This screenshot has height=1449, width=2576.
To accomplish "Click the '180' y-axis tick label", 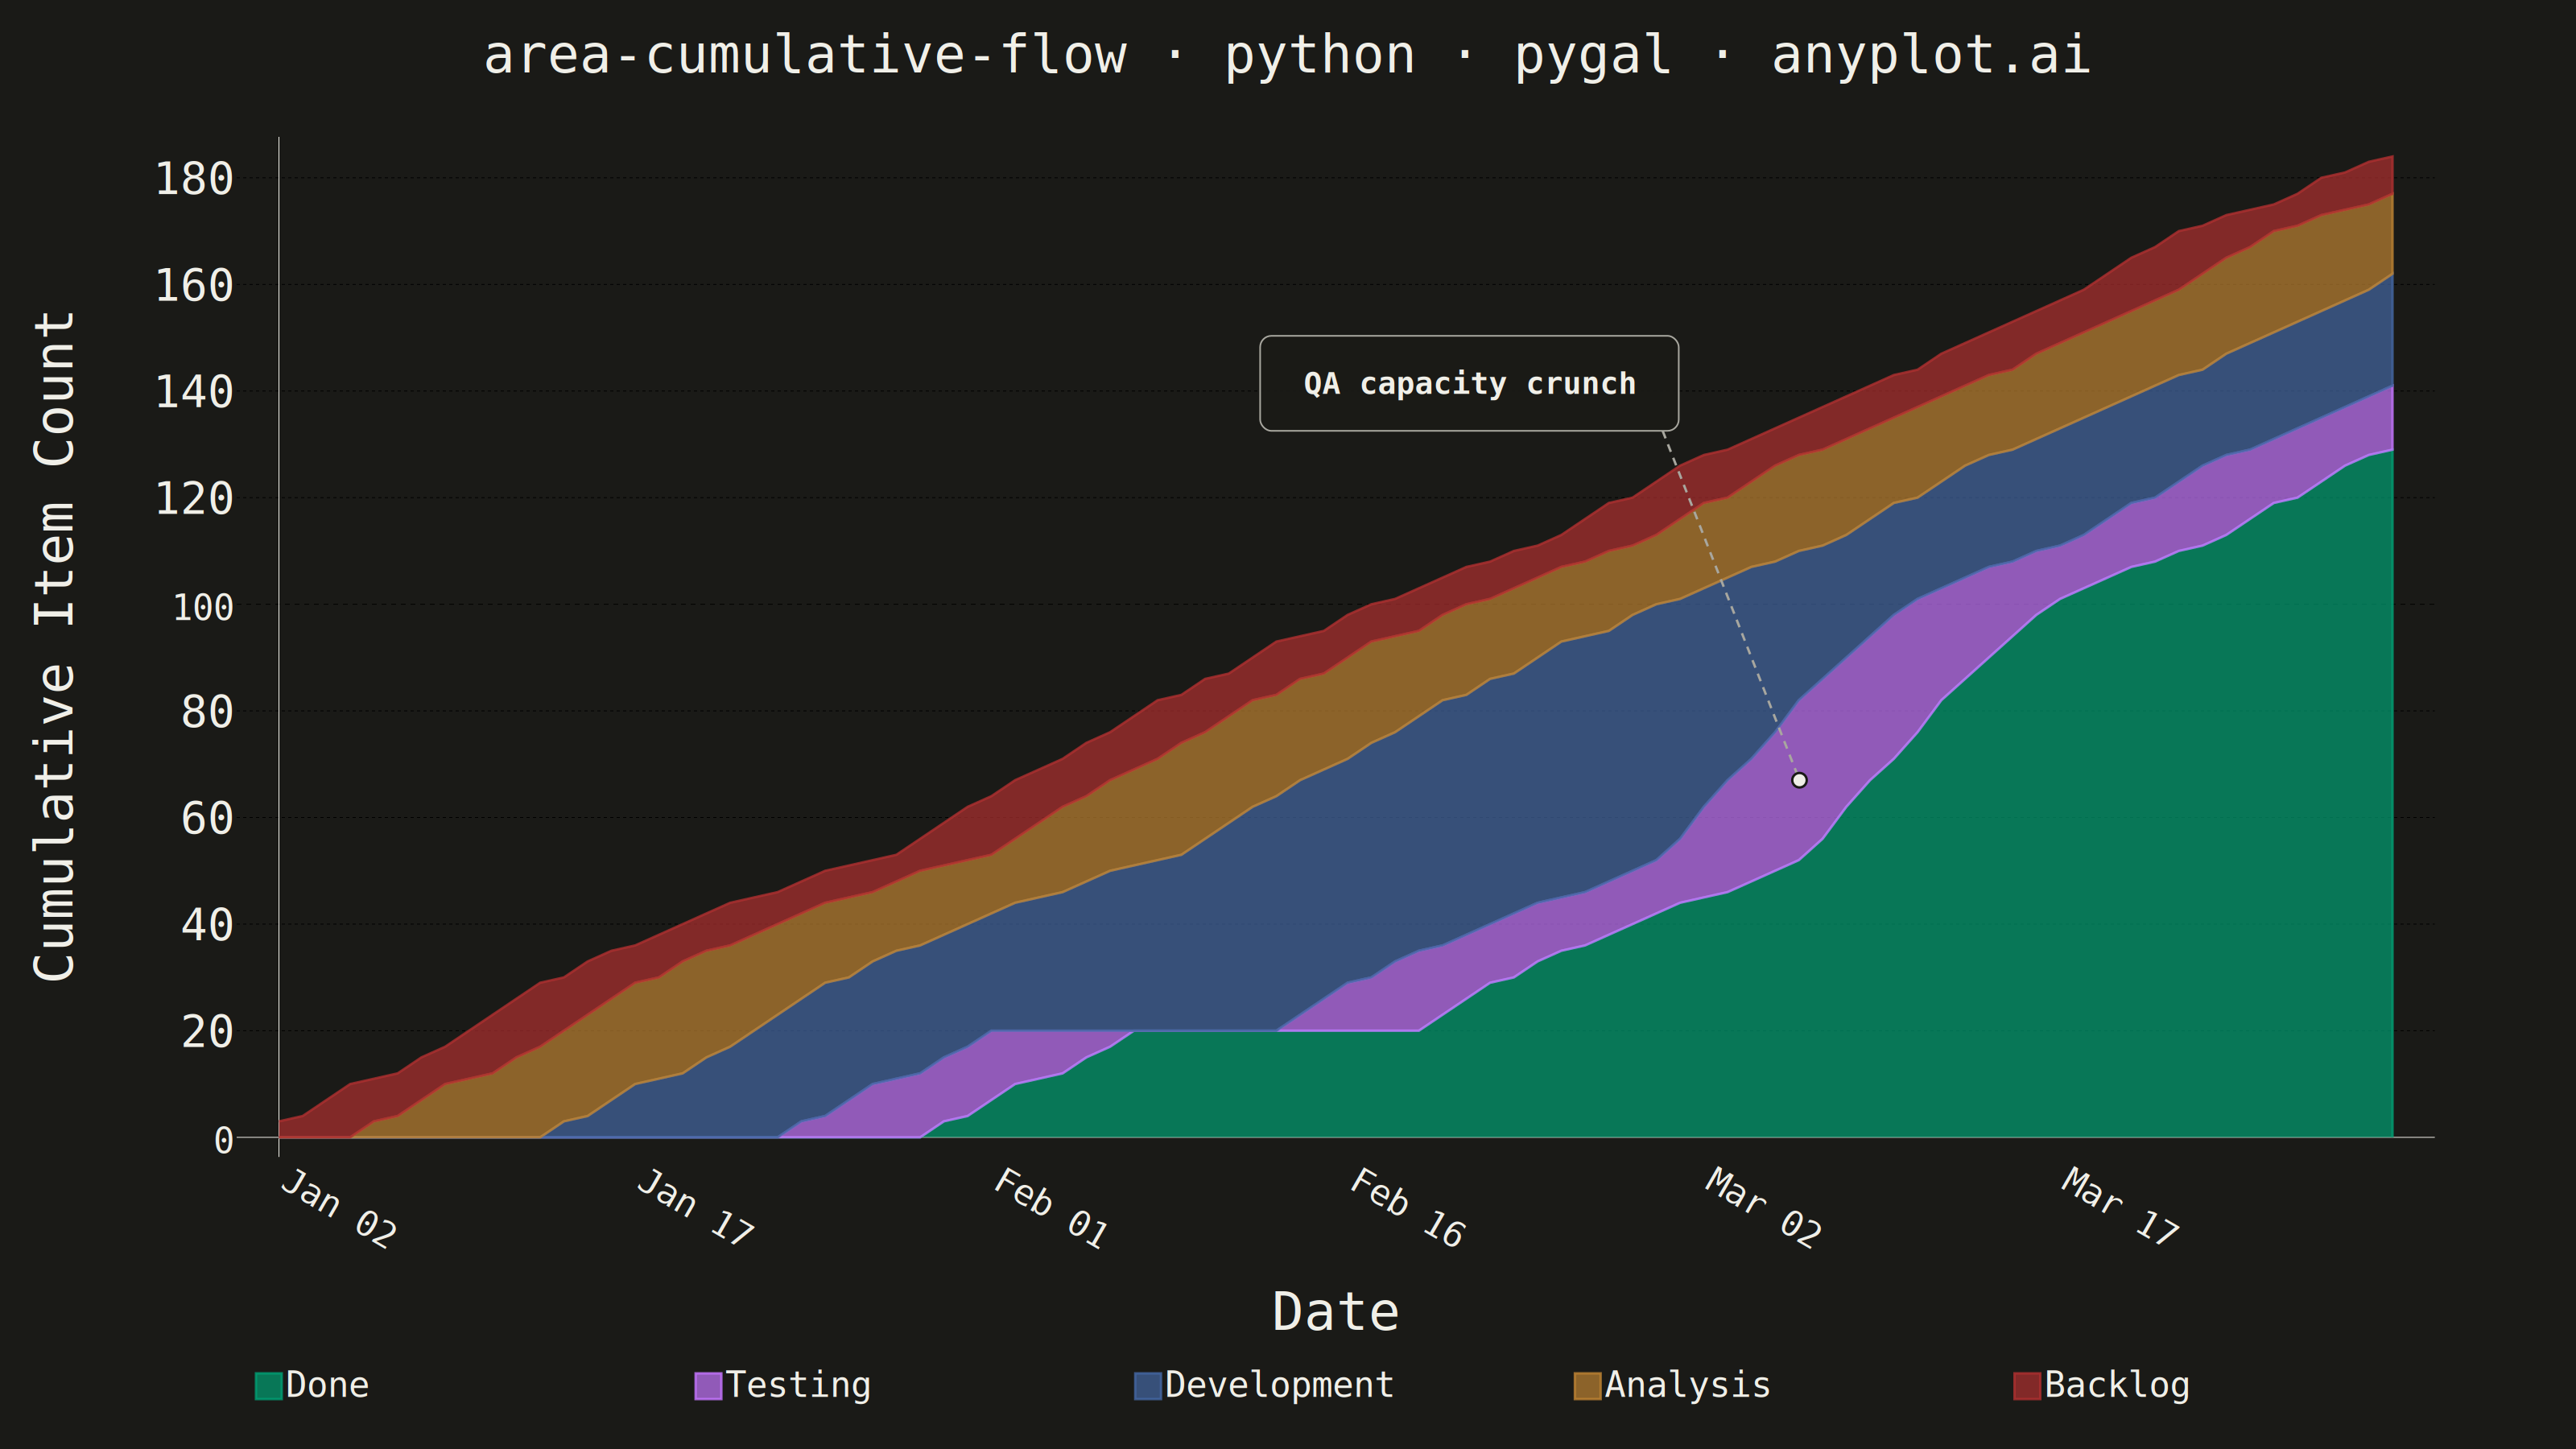I will point(194,179).
